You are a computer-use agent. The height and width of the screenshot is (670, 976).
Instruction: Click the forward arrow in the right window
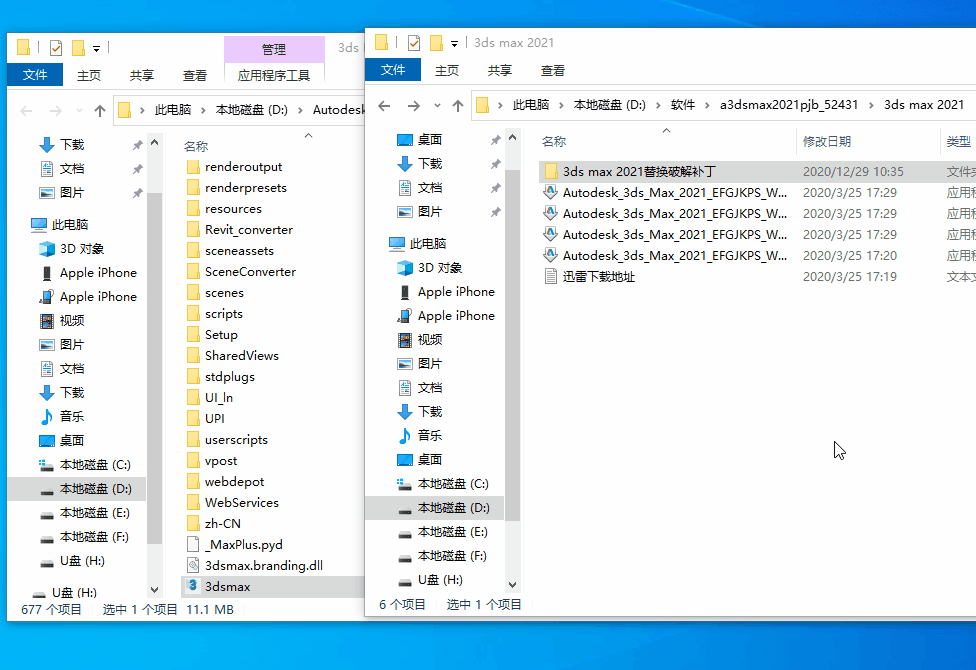[413, 105]
